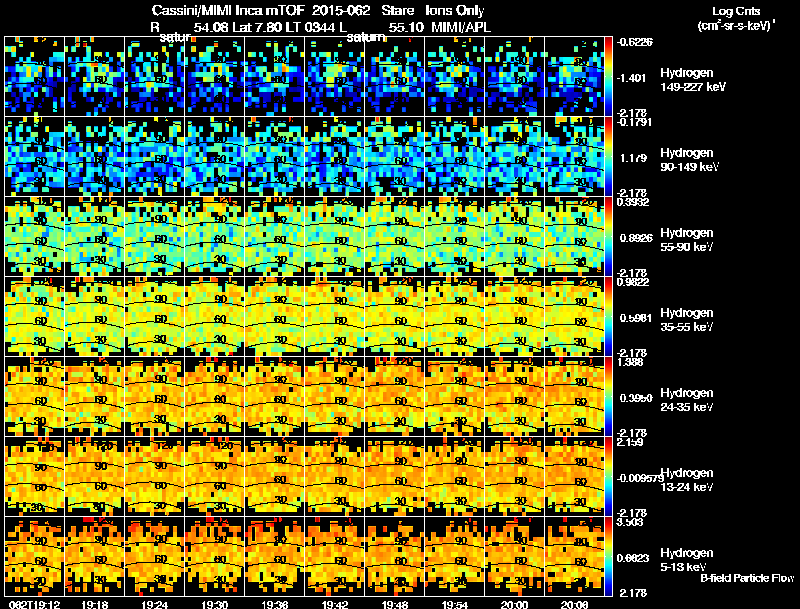The width and height of the screenshot is (800, 609).
Task: Click the 'Log Cnts' colorbar title
Action: coord(736,11)
